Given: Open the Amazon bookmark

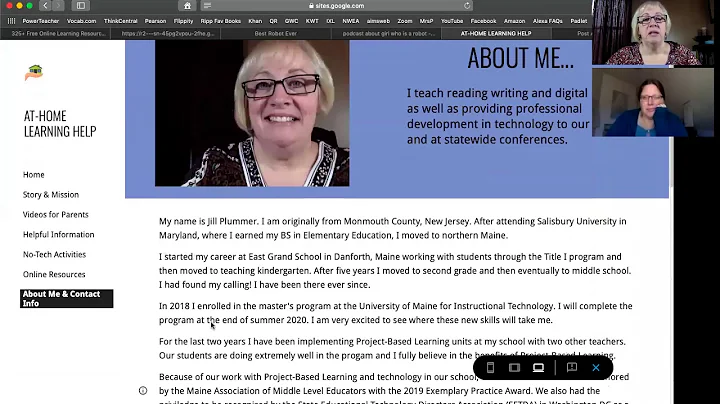Looking at the screenshot, I should (514, 21).
